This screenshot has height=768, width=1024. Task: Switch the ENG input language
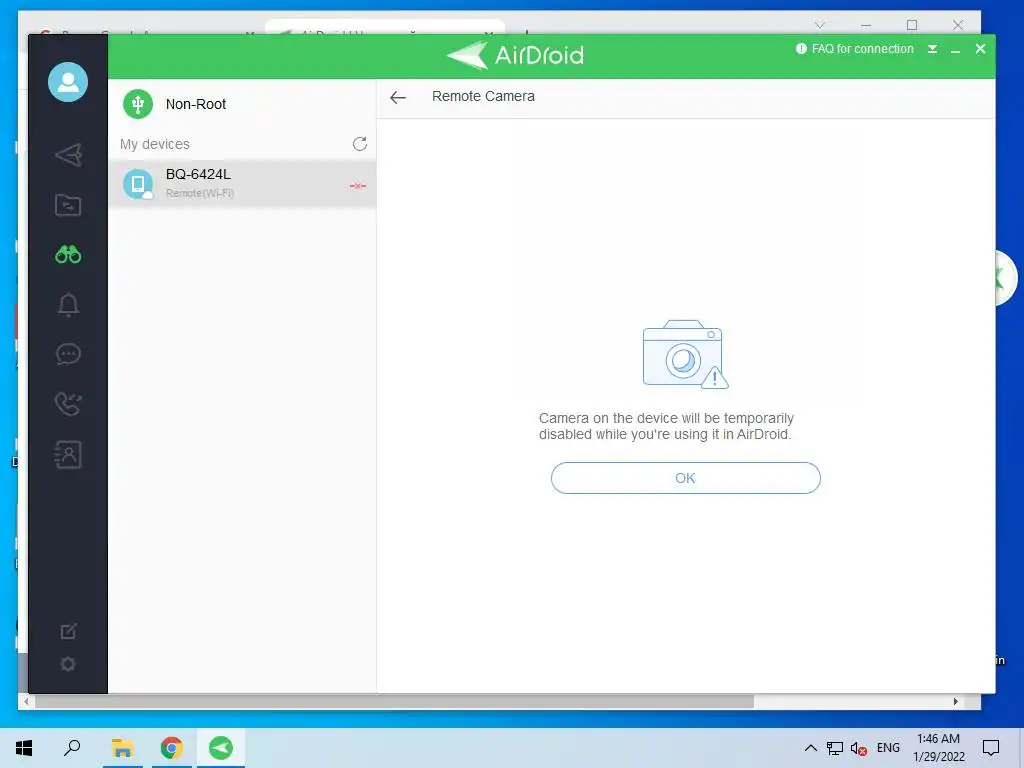pos(888,748)
